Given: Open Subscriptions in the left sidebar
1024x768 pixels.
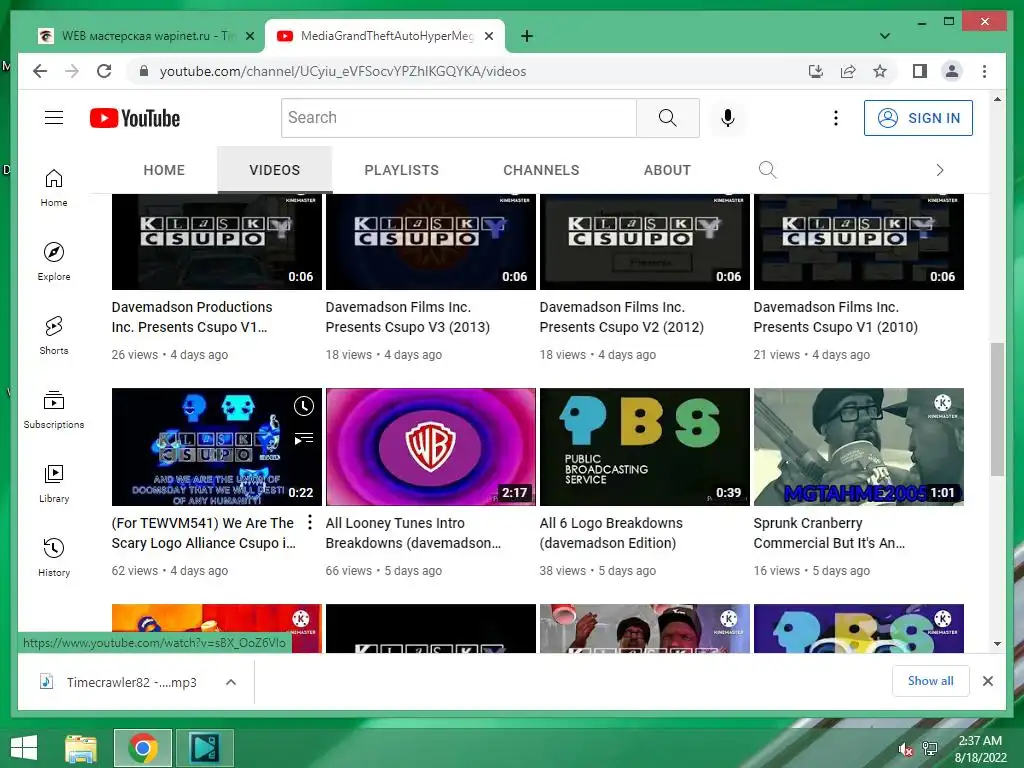Looking at the screenshot, I should click(54, 409).
